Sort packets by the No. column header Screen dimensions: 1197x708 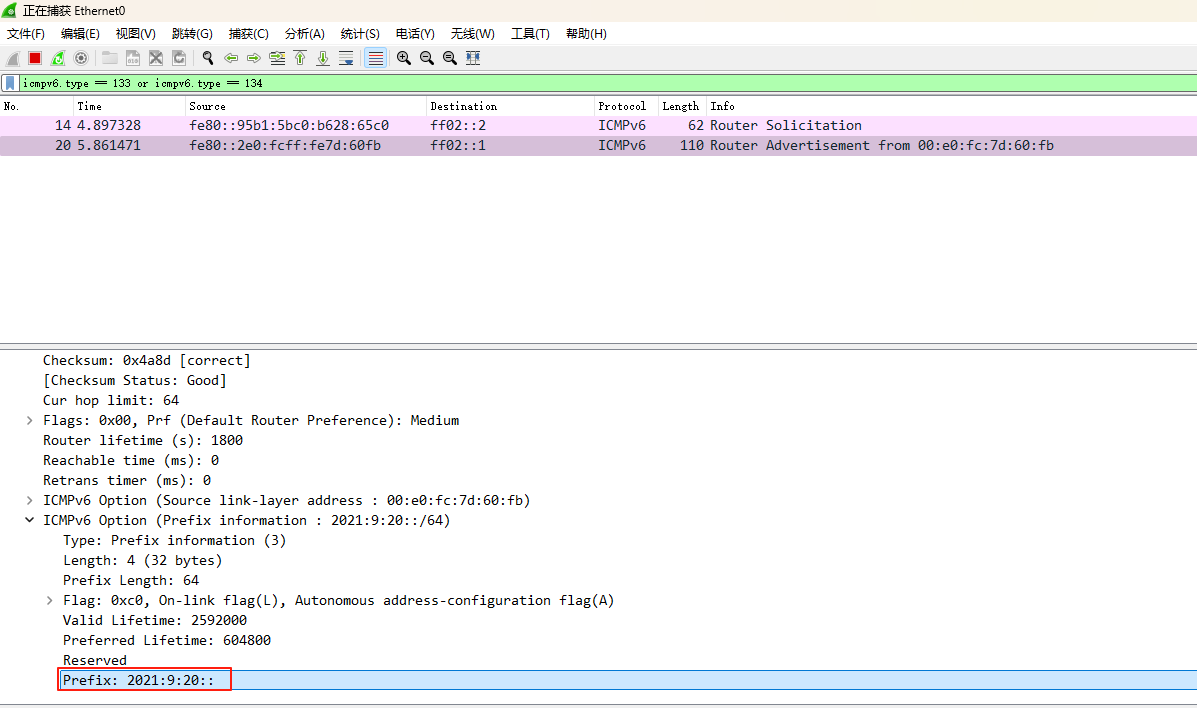[x=37, y=106]
